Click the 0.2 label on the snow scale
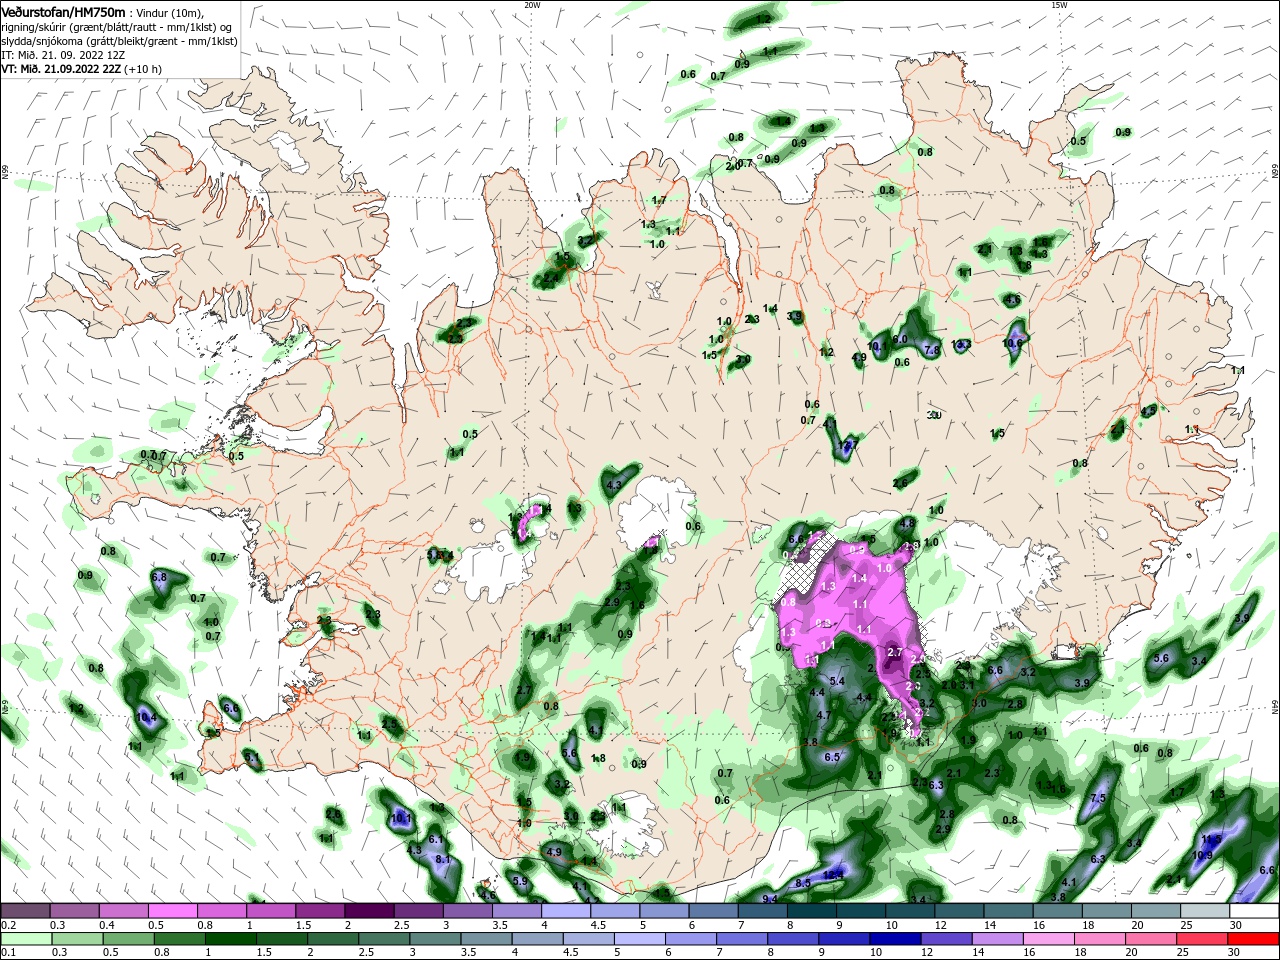Viewport: 1280px width, 960px height. (8, 925)
